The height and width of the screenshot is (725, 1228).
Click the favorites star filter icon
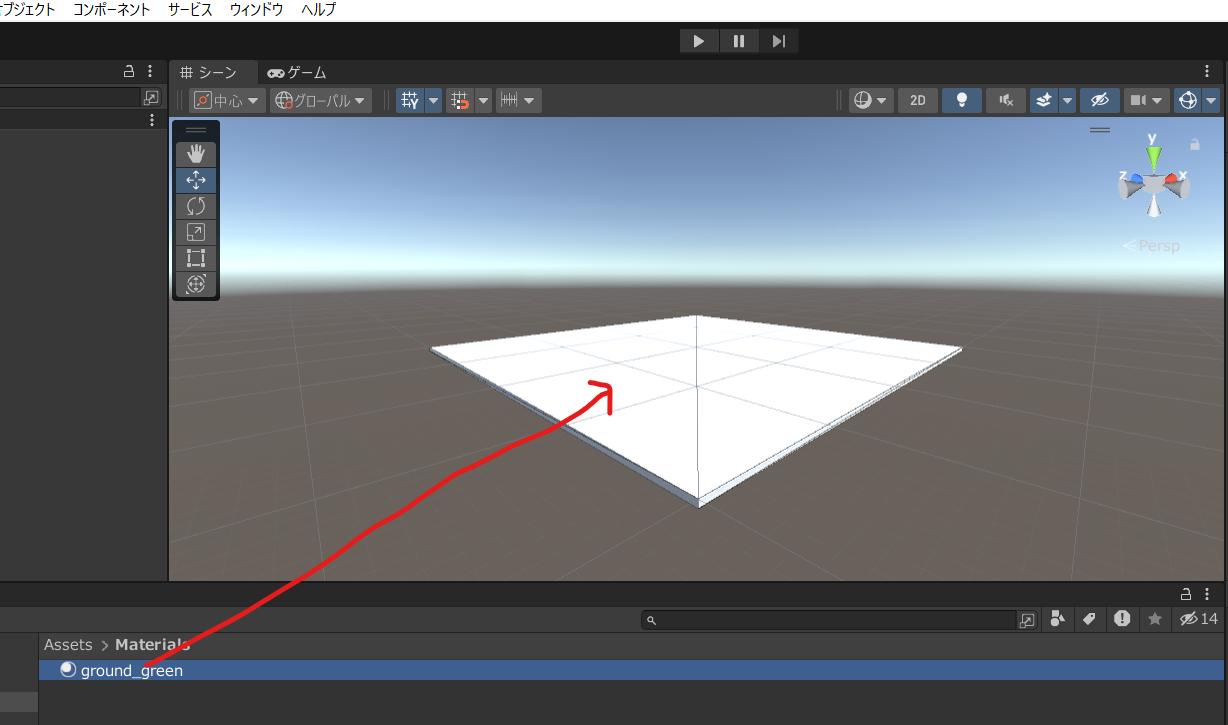click(x=1154, y=619)
